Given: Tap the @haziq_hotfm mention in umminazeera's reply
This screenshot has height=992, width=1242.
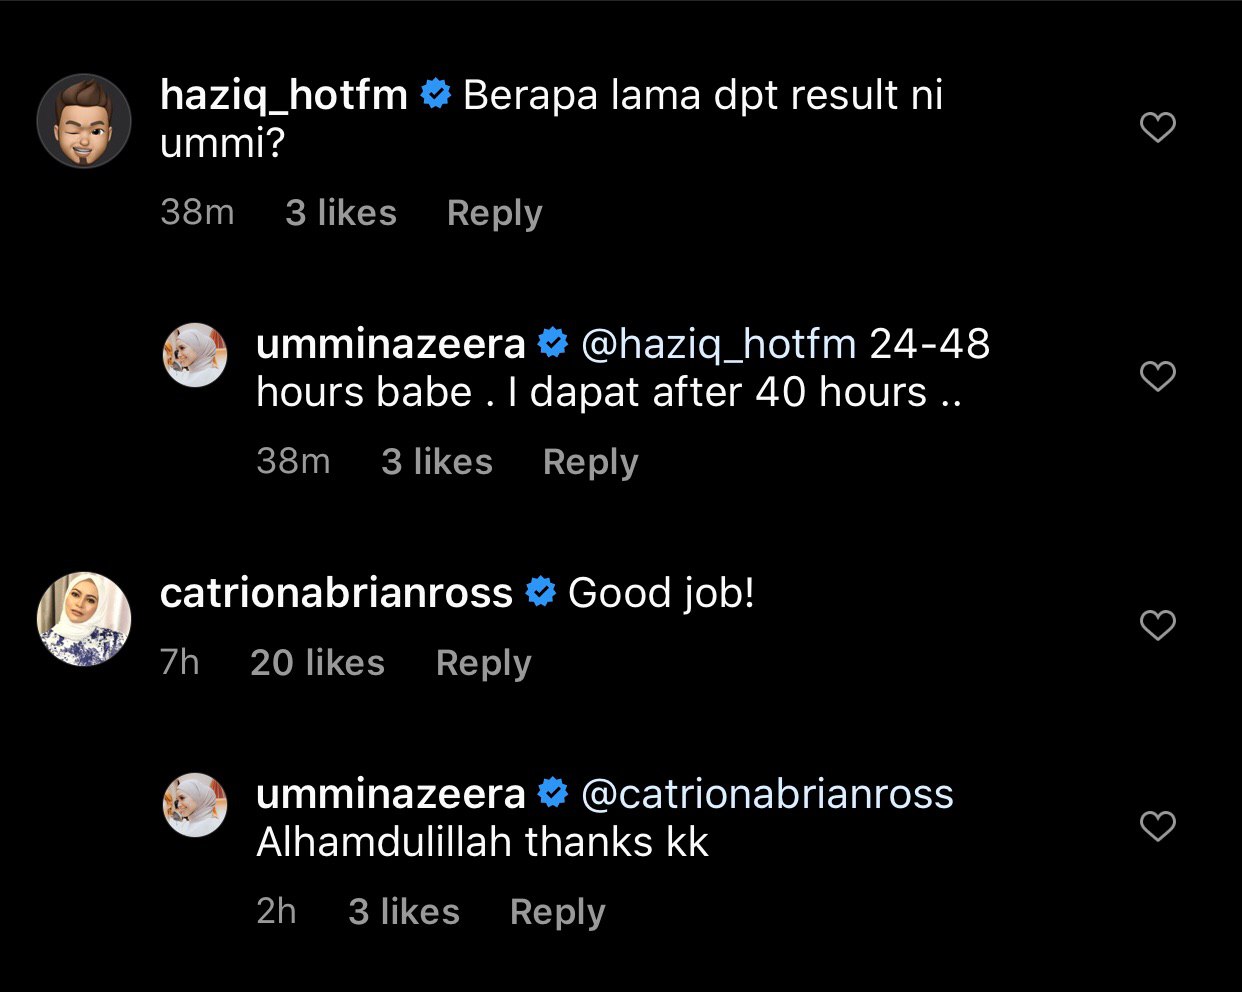Looking at the screenshot, I should tap(718, 344).
